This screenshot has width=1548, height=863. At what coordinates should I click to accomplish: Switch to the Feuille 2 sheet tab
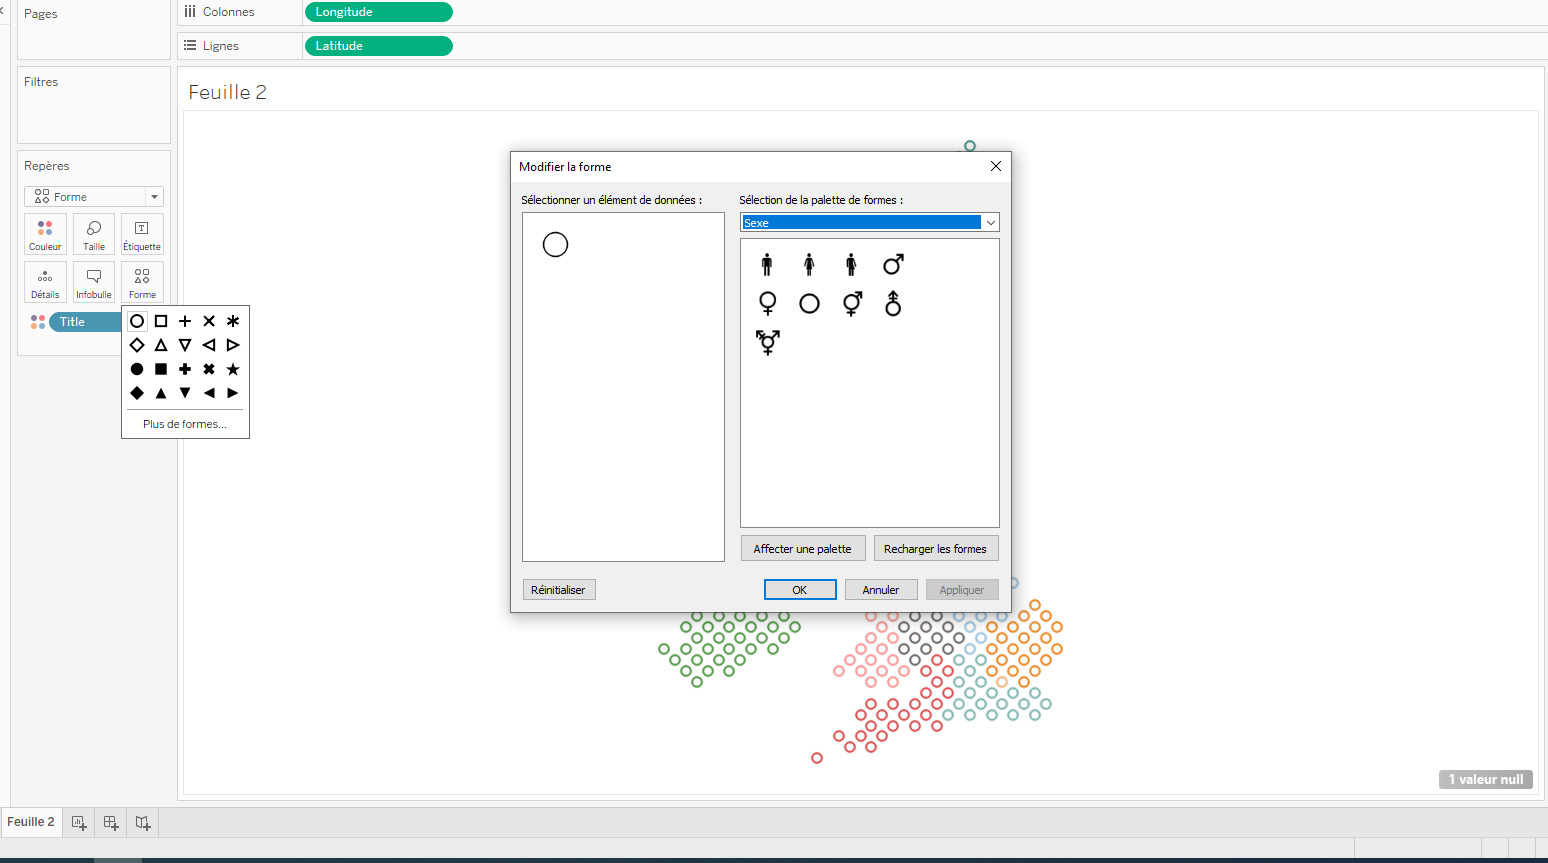pyautogui.click(x=31, y=822)
